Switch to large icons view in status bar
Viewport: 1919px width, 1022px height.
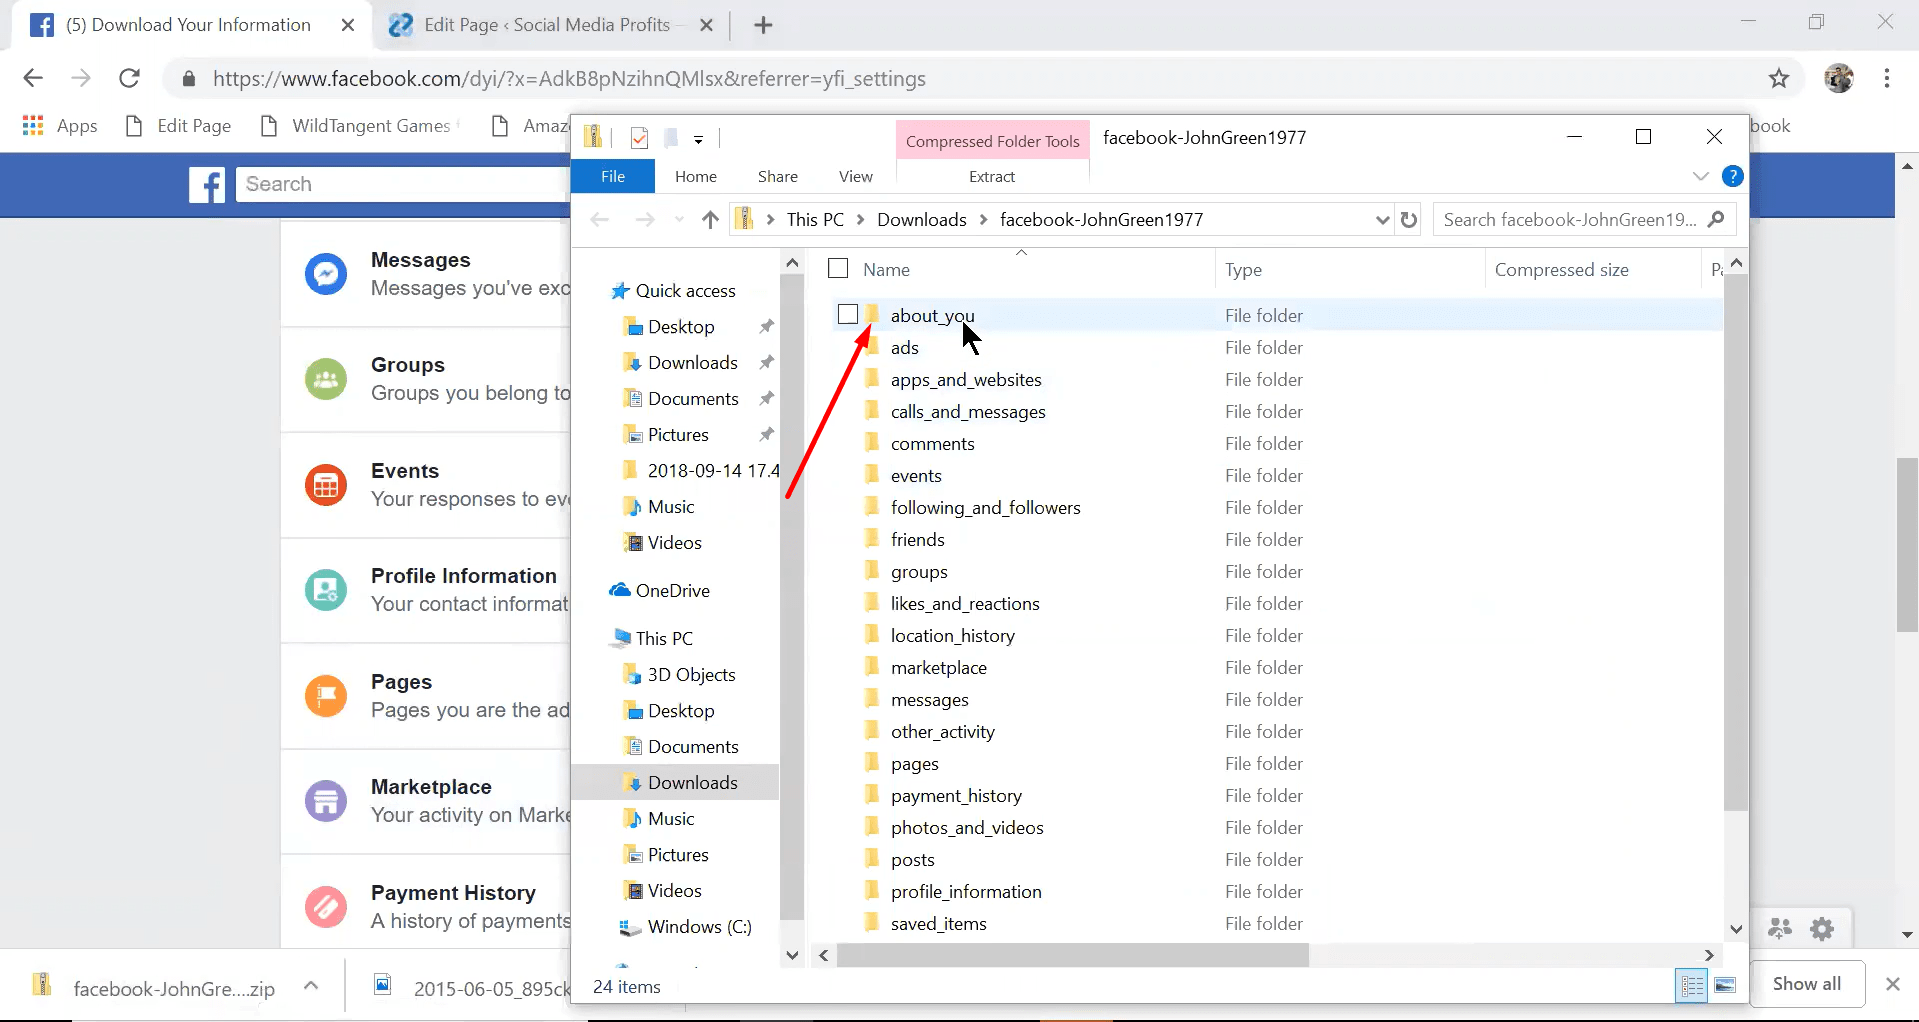point(1725,986)
